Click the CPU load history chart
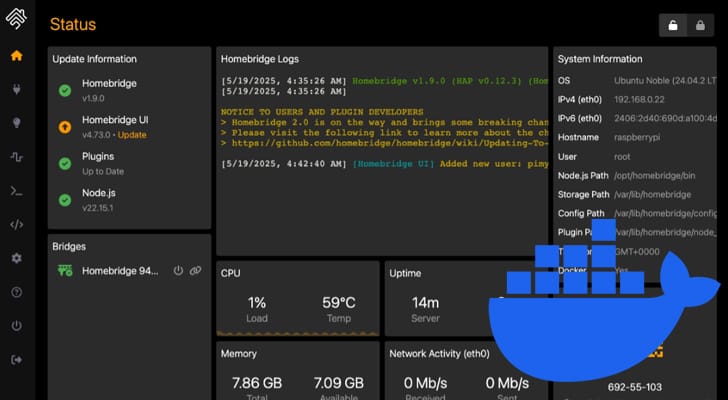 tap(298, 333)
